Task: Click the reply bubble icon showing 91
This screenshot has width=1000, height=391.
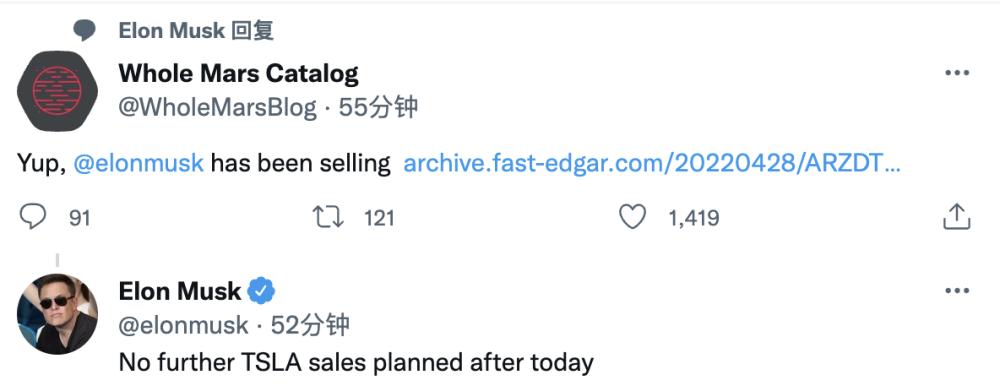Action: (33, 218)
